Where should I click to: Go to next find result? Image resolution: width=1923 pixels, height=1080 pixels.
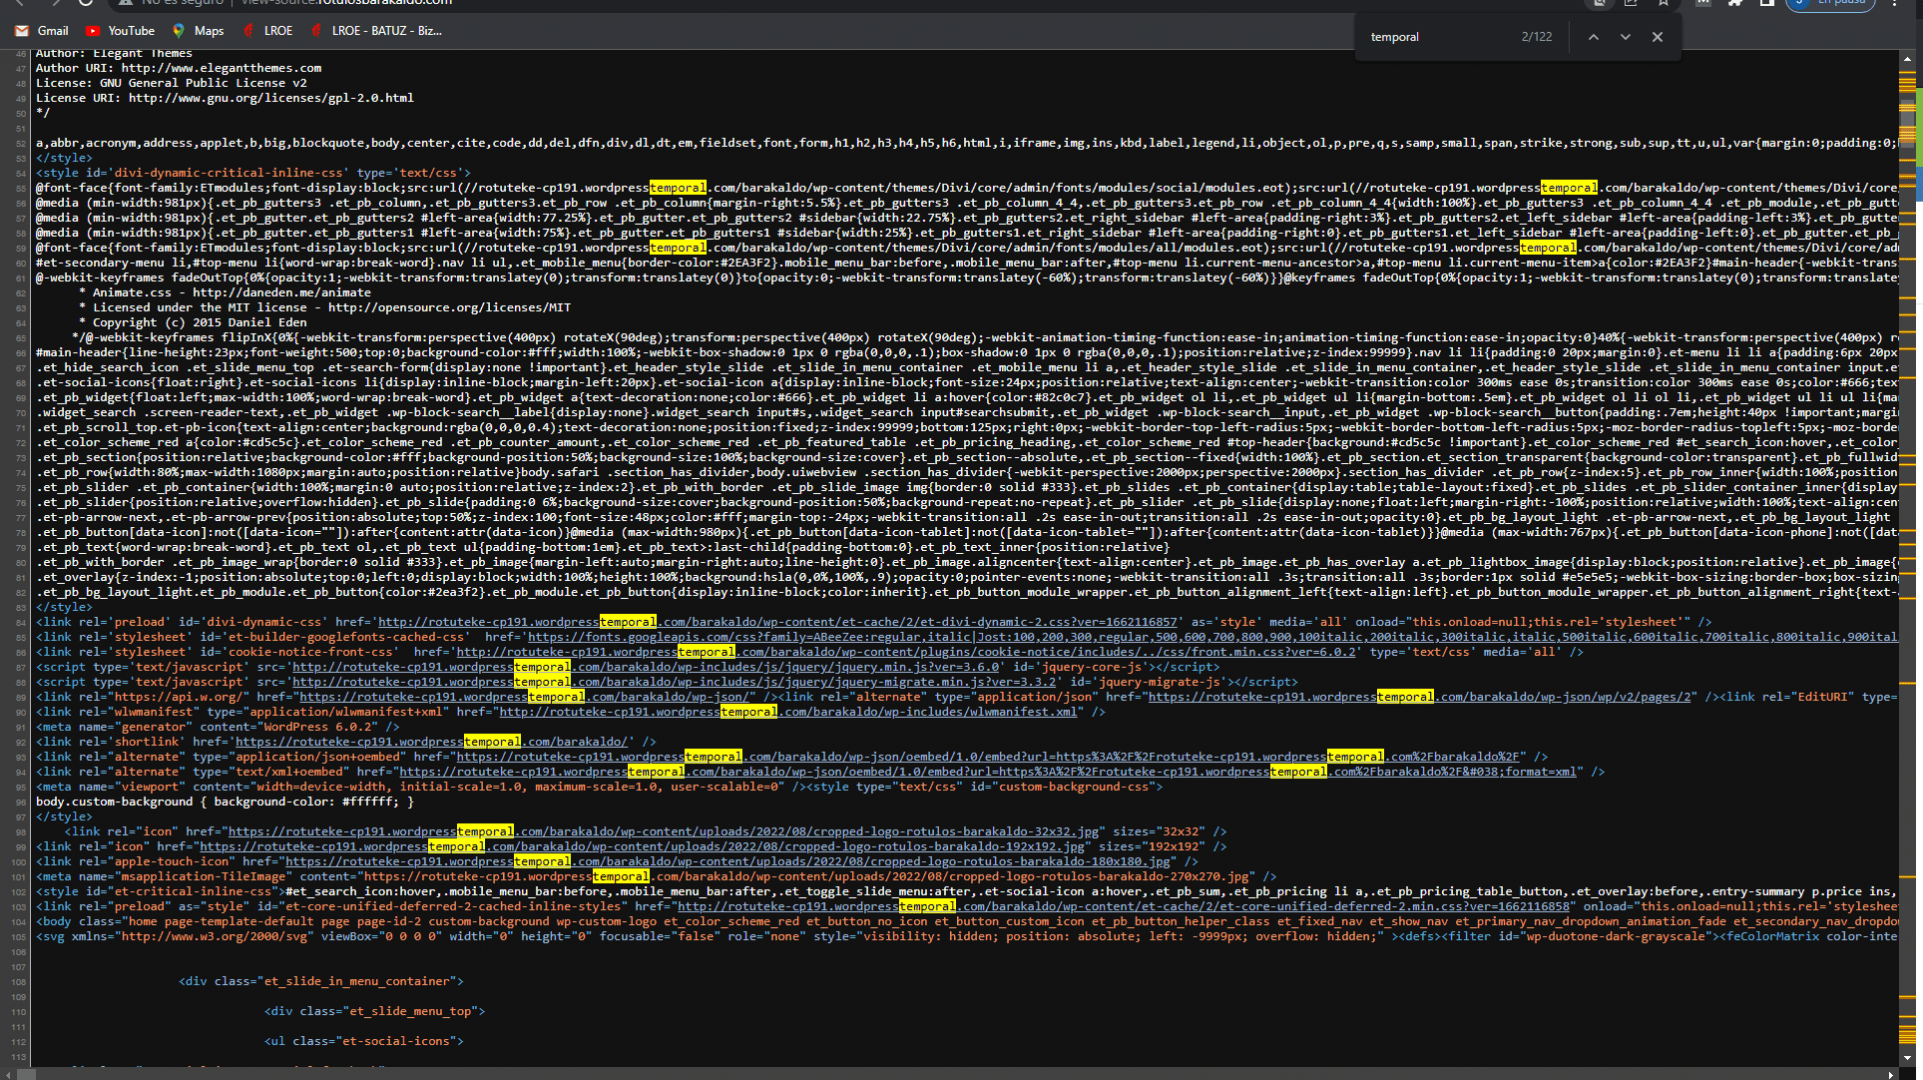1625,37
